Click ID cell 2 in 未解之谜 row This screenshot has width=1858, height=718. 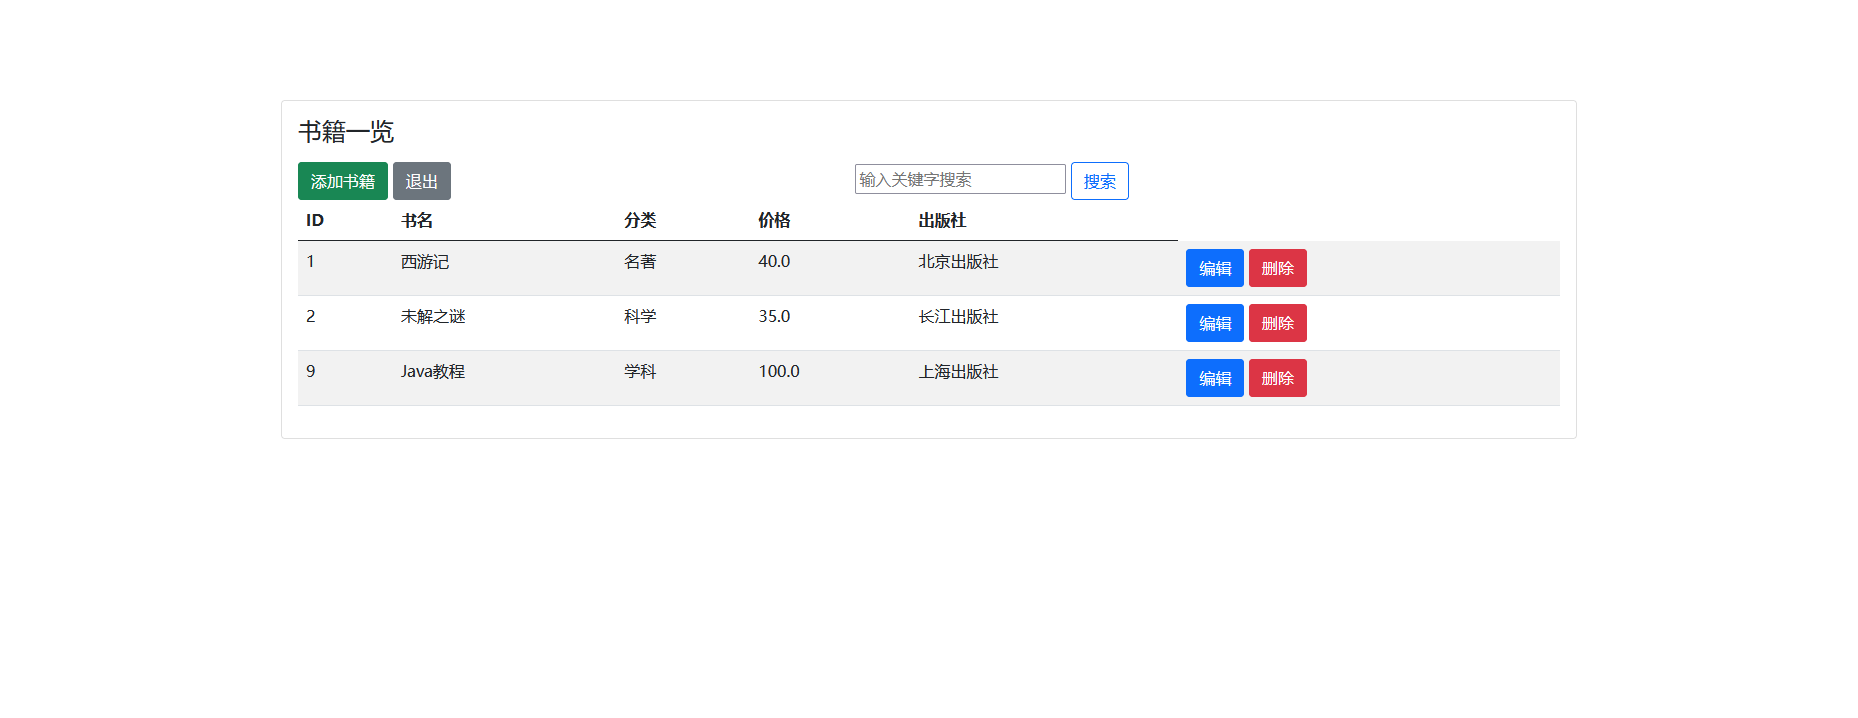(x=311, y=316)
